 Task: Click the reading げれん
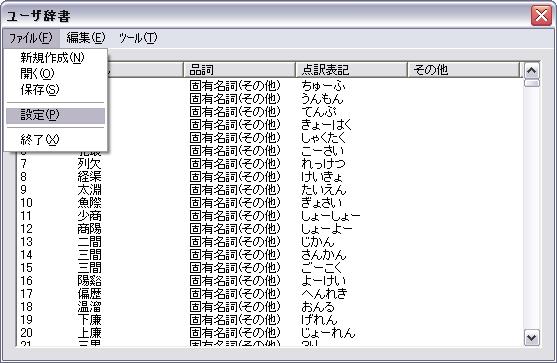pyautogui.click(x=319, y=320)
